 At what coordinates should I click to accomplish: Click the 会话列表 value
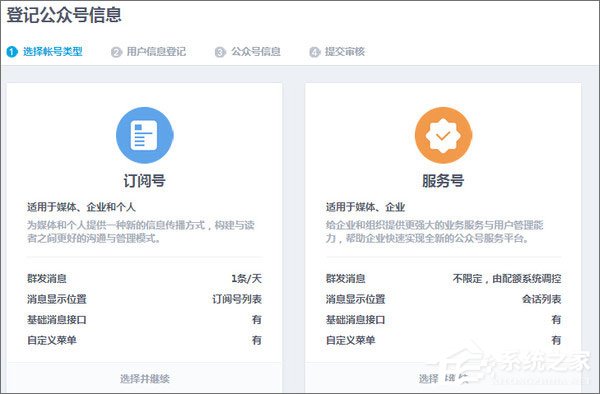point(541,299)
